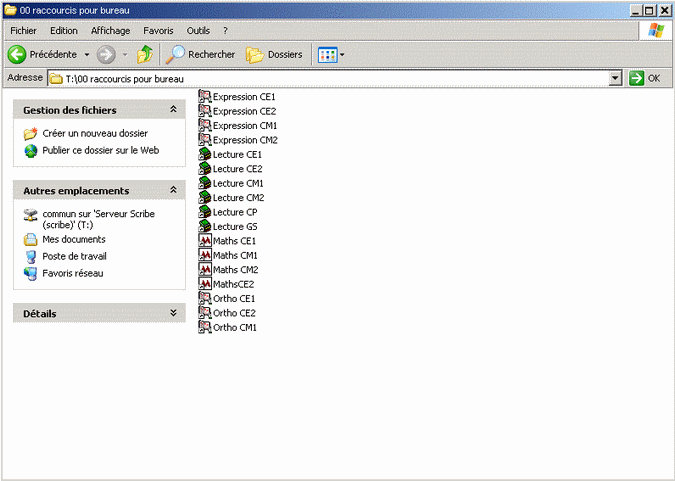Click the Ortho CE2 file name text
The image size is (675, 481).
234,313
